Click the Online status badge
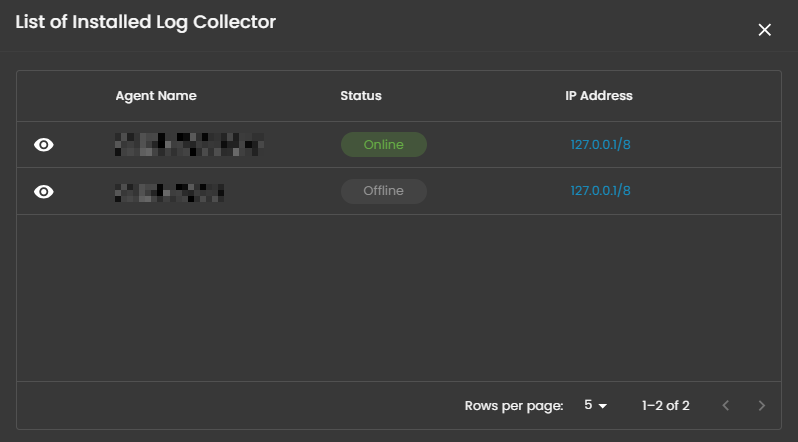Viewport: 798px width, 442px height. (x=384, y=145)
